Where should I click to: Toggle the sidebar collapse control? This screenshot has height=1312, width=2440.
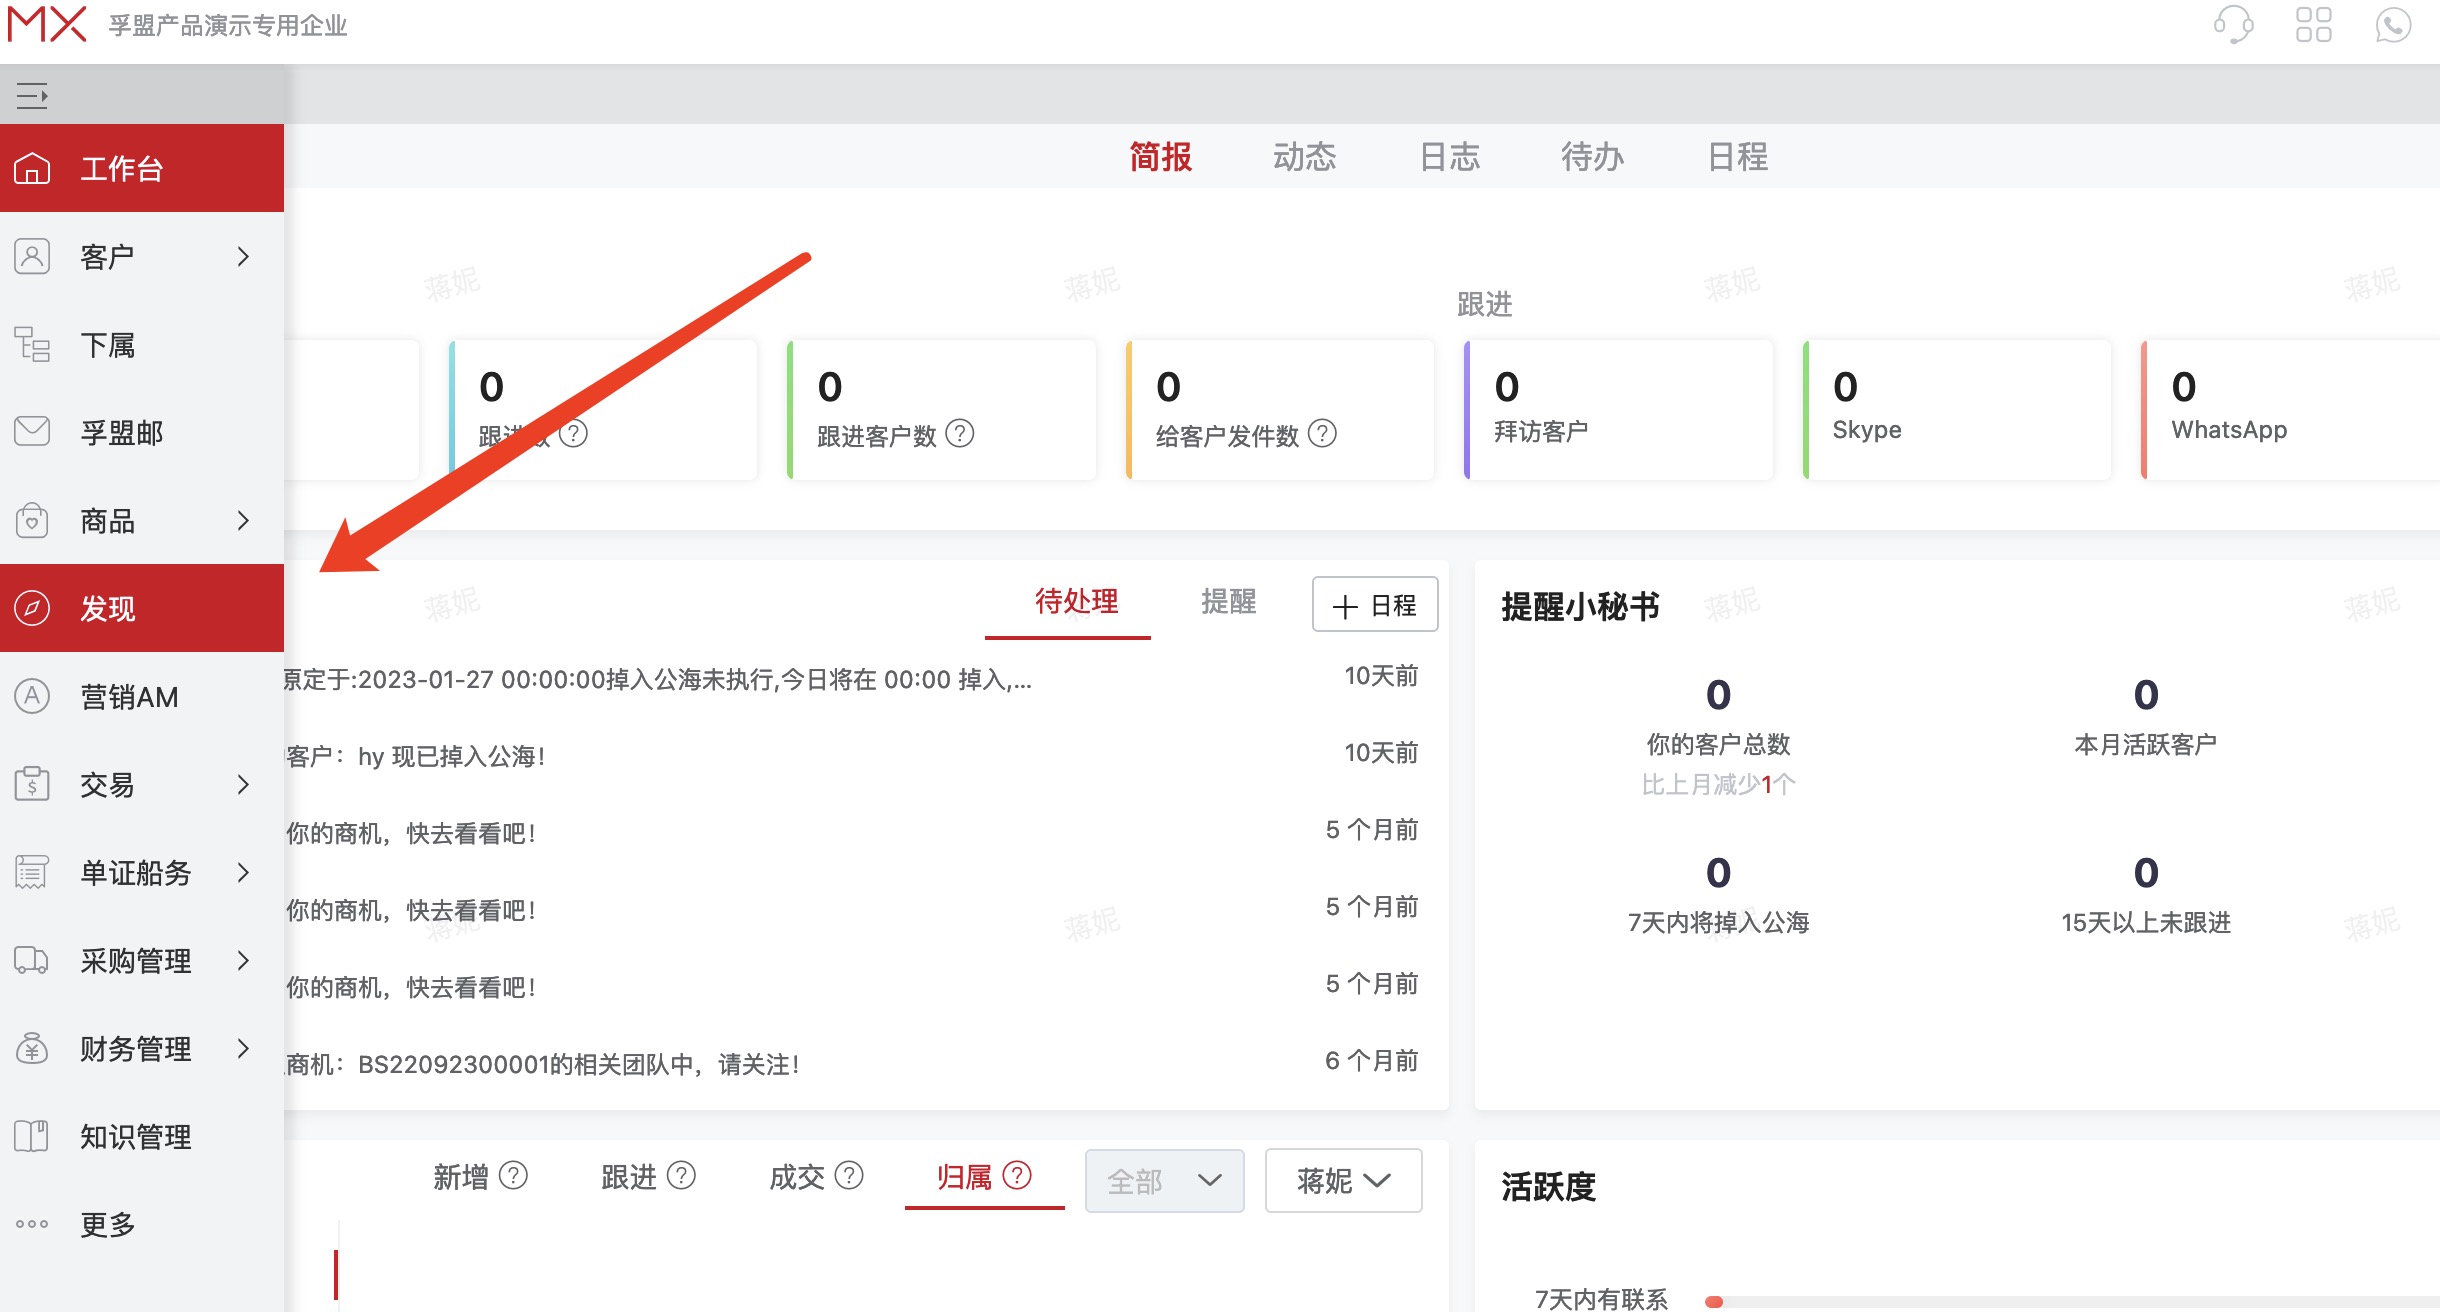coord(33,96)
